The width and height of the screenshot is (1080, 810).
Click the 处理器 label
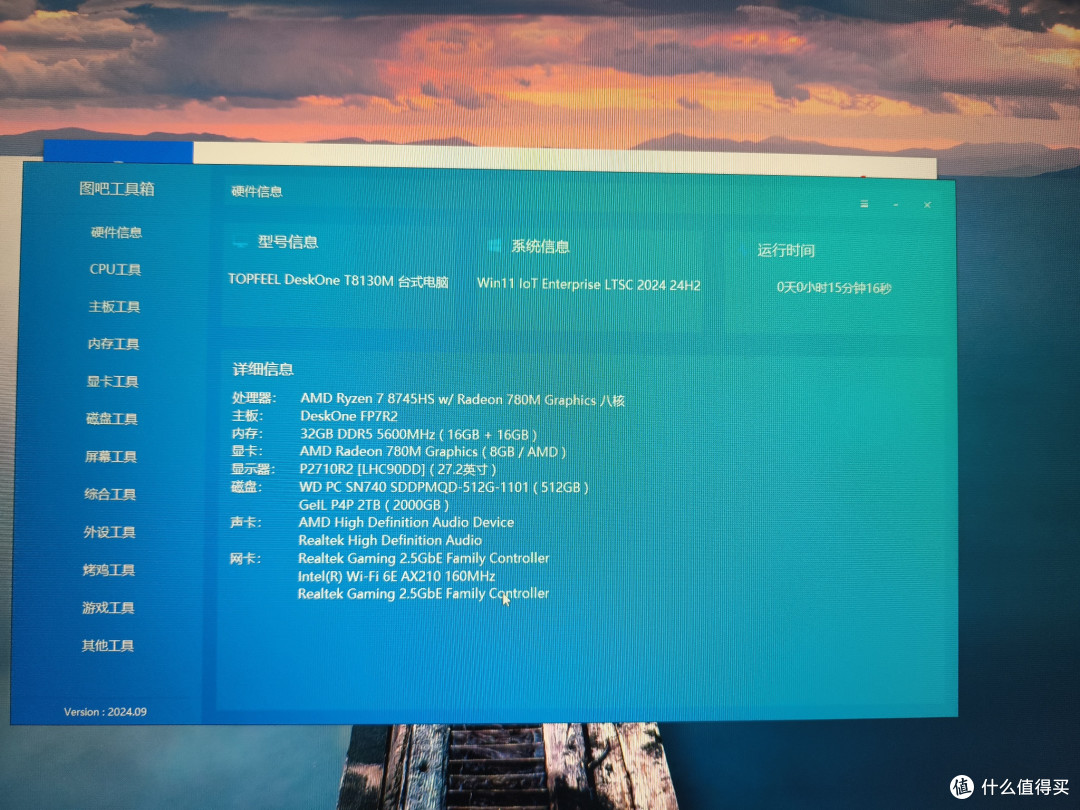253,397
